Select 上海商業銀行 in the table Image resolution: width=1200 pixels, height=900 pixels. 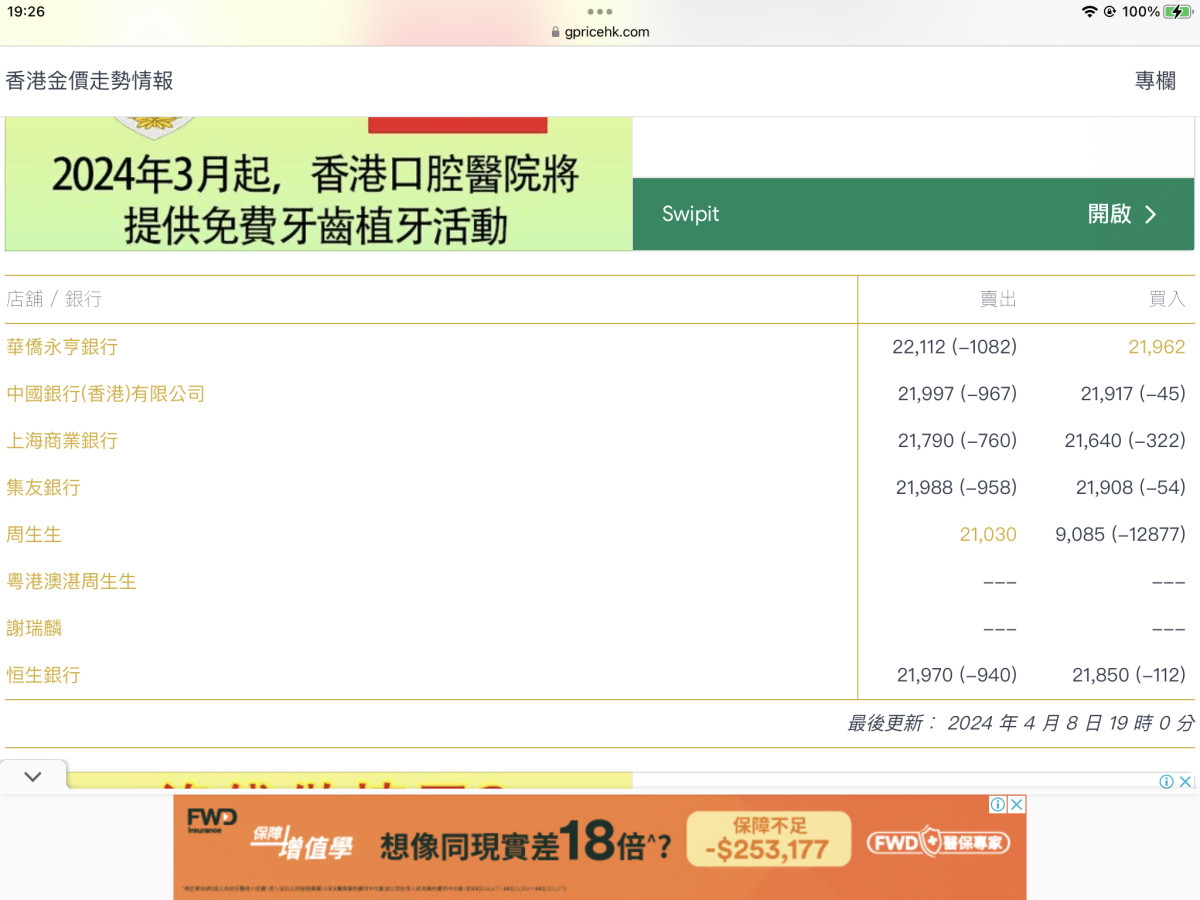pyautogui.click(x=62, y=441)
